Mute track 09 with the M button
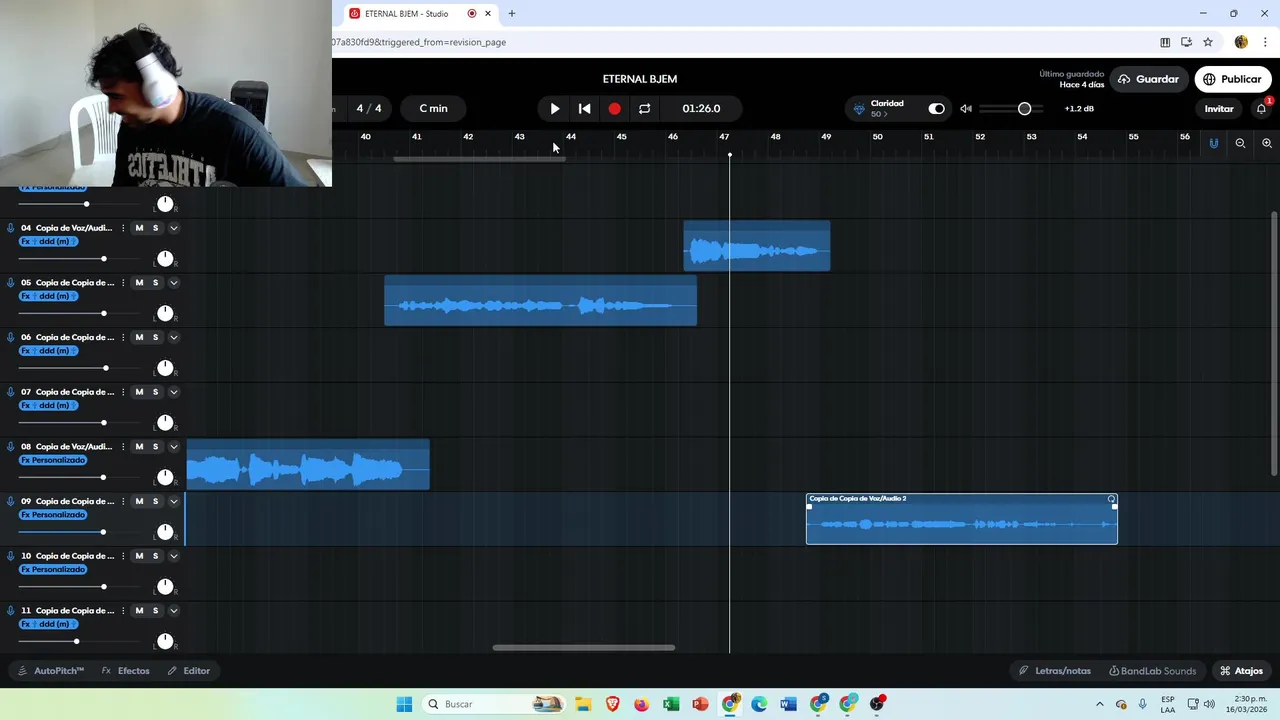 tap(139, 501)
